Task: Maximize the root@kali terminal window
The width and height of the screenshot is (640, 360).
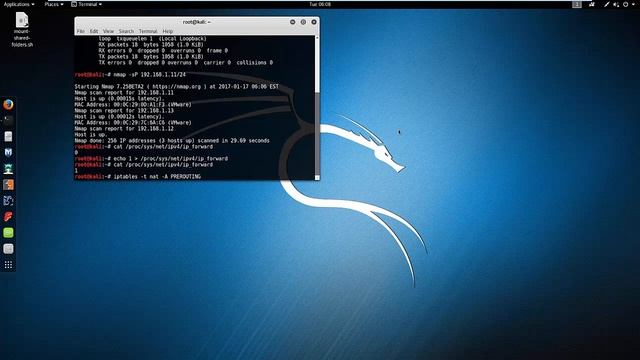Action: coord(303,22)
